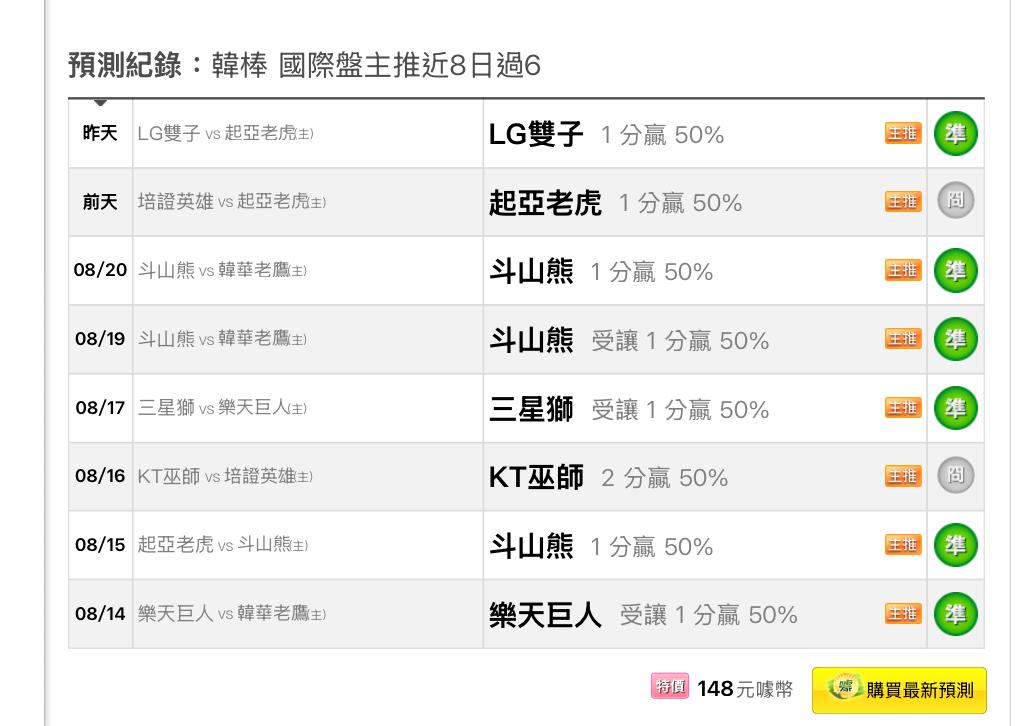Click the 08/20 date cell
Image resolution: width=1023 pixels, height=726 pixels.
pyautogui.click(x=100, y=270)
